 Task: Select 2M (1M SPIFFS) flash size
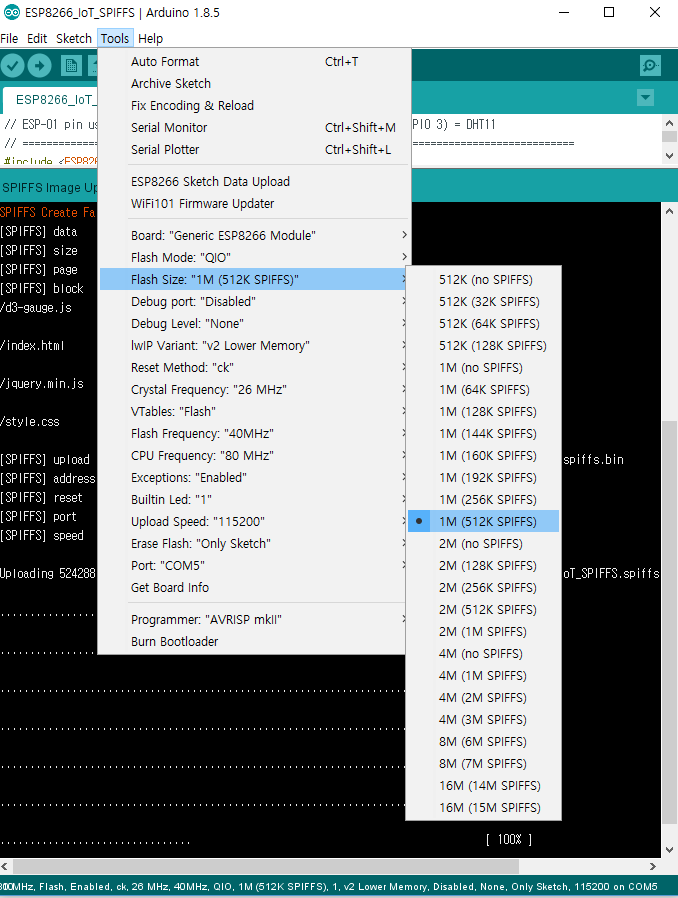[x=483, y=632]
